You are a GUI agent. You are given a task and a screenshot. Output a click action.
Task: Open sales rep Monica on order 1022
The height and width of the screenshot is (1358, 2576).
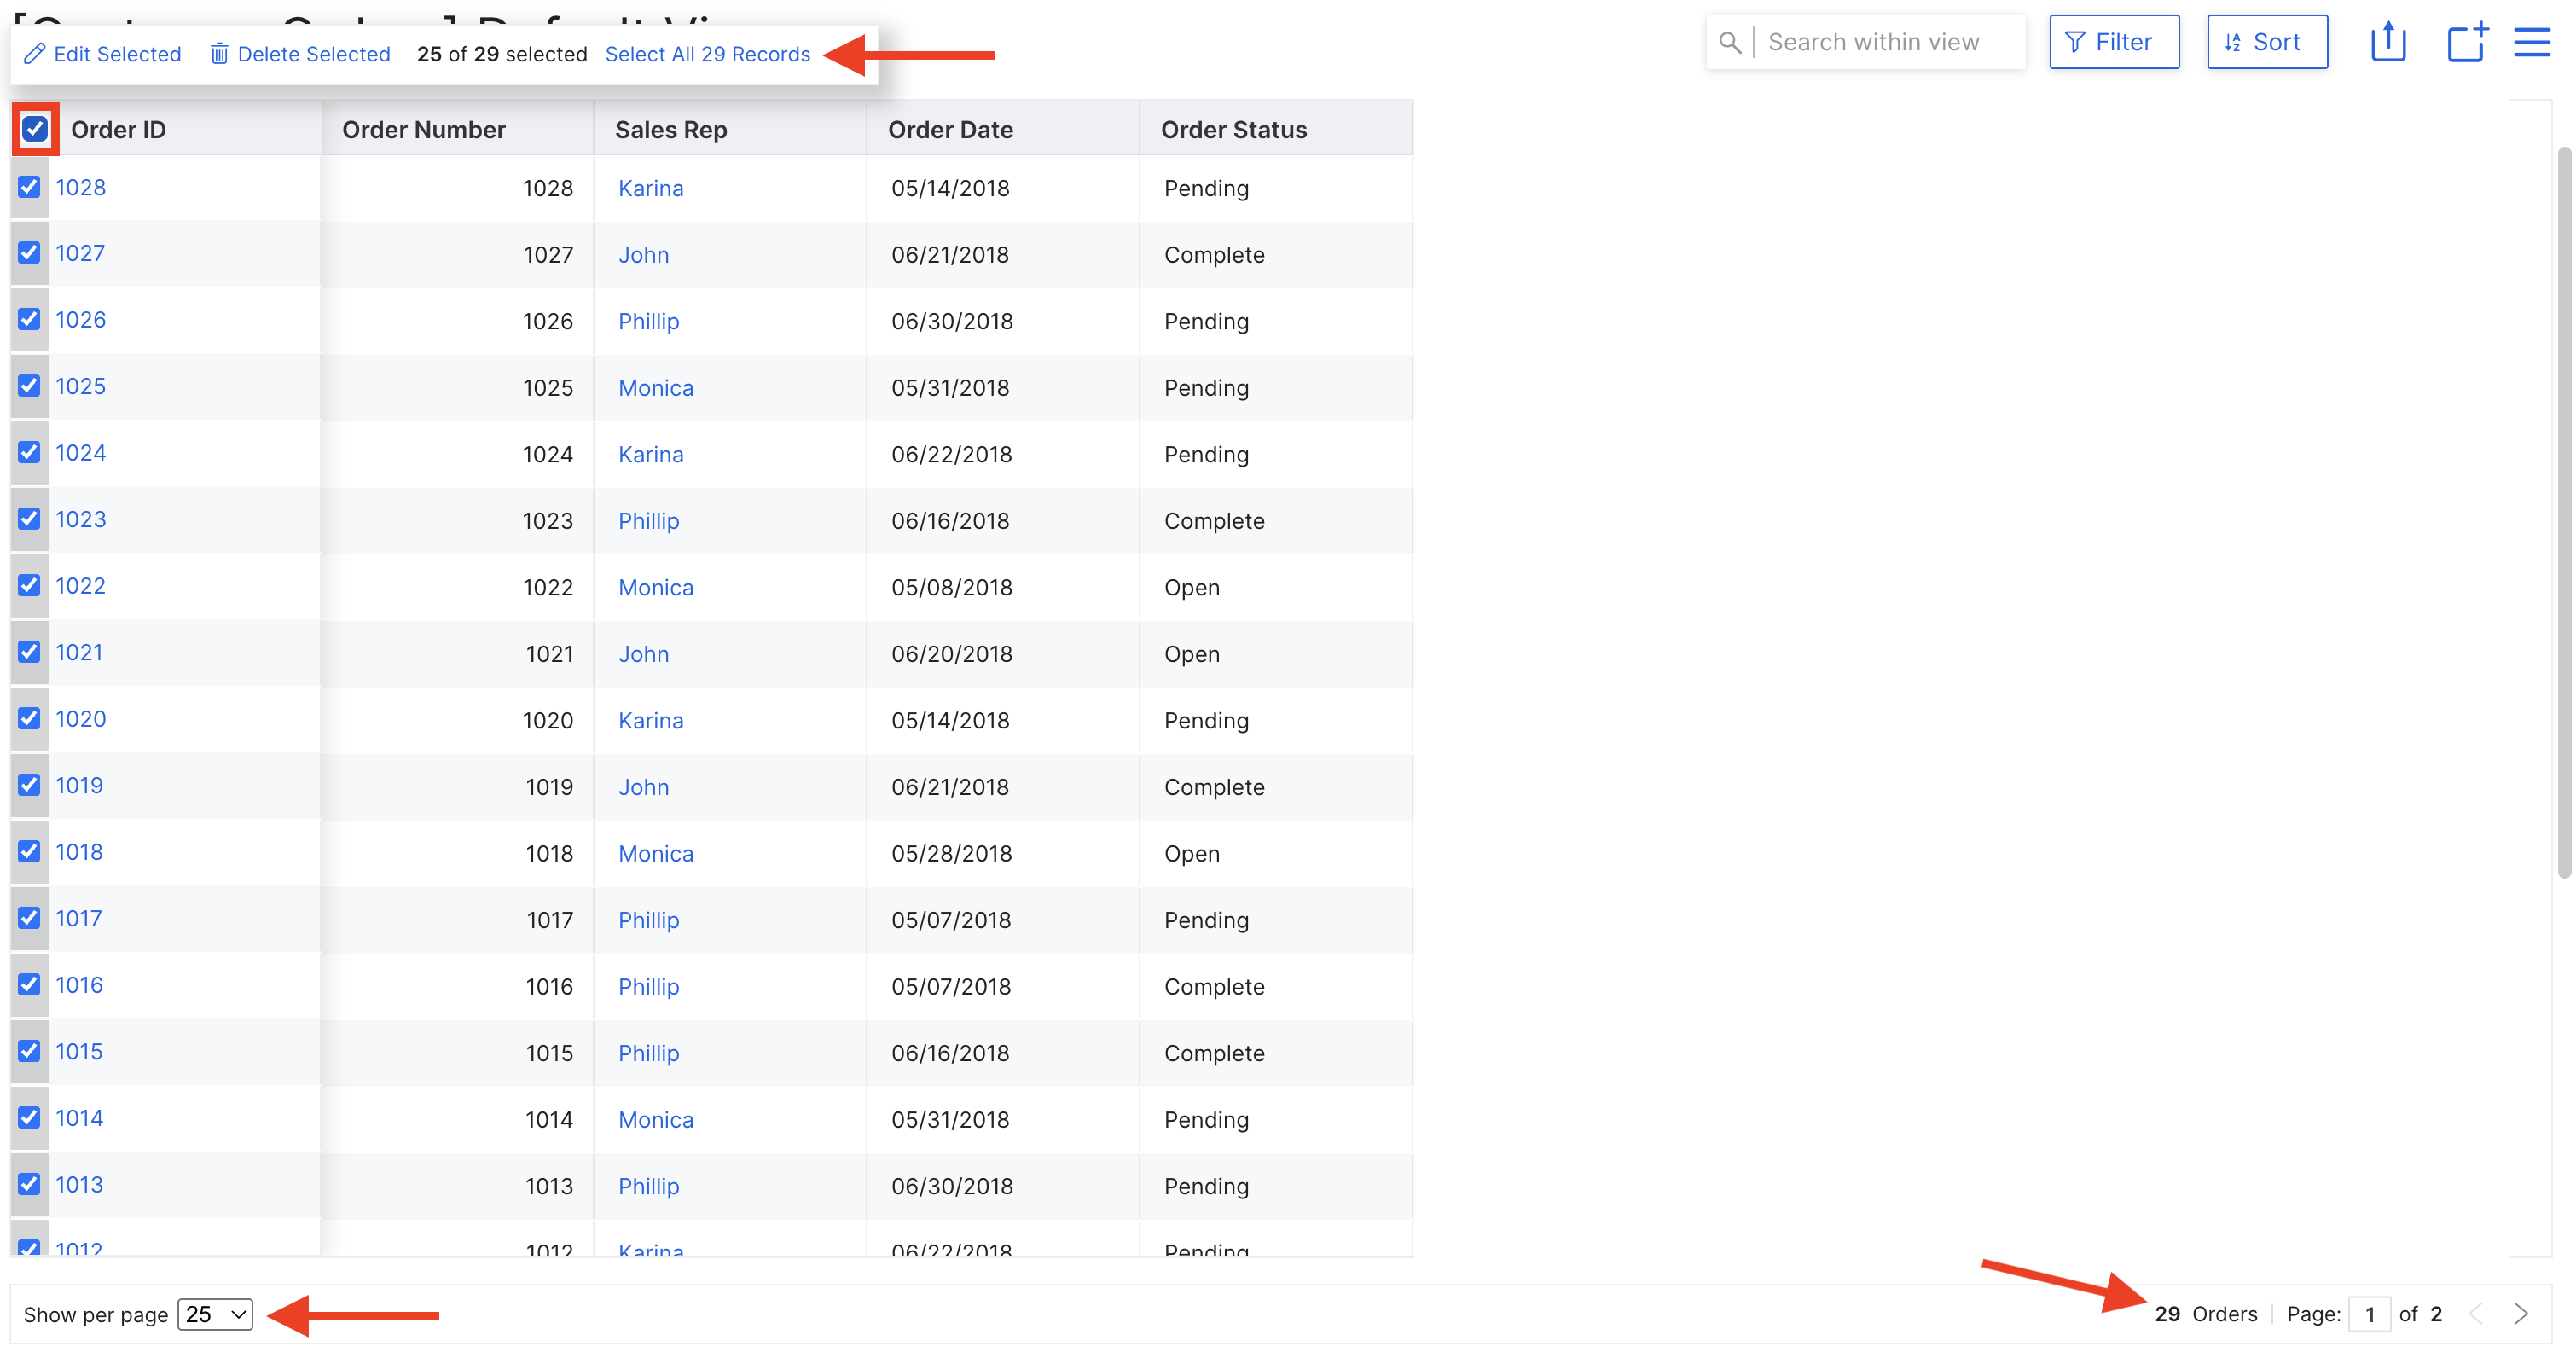[x=656, y=587]
